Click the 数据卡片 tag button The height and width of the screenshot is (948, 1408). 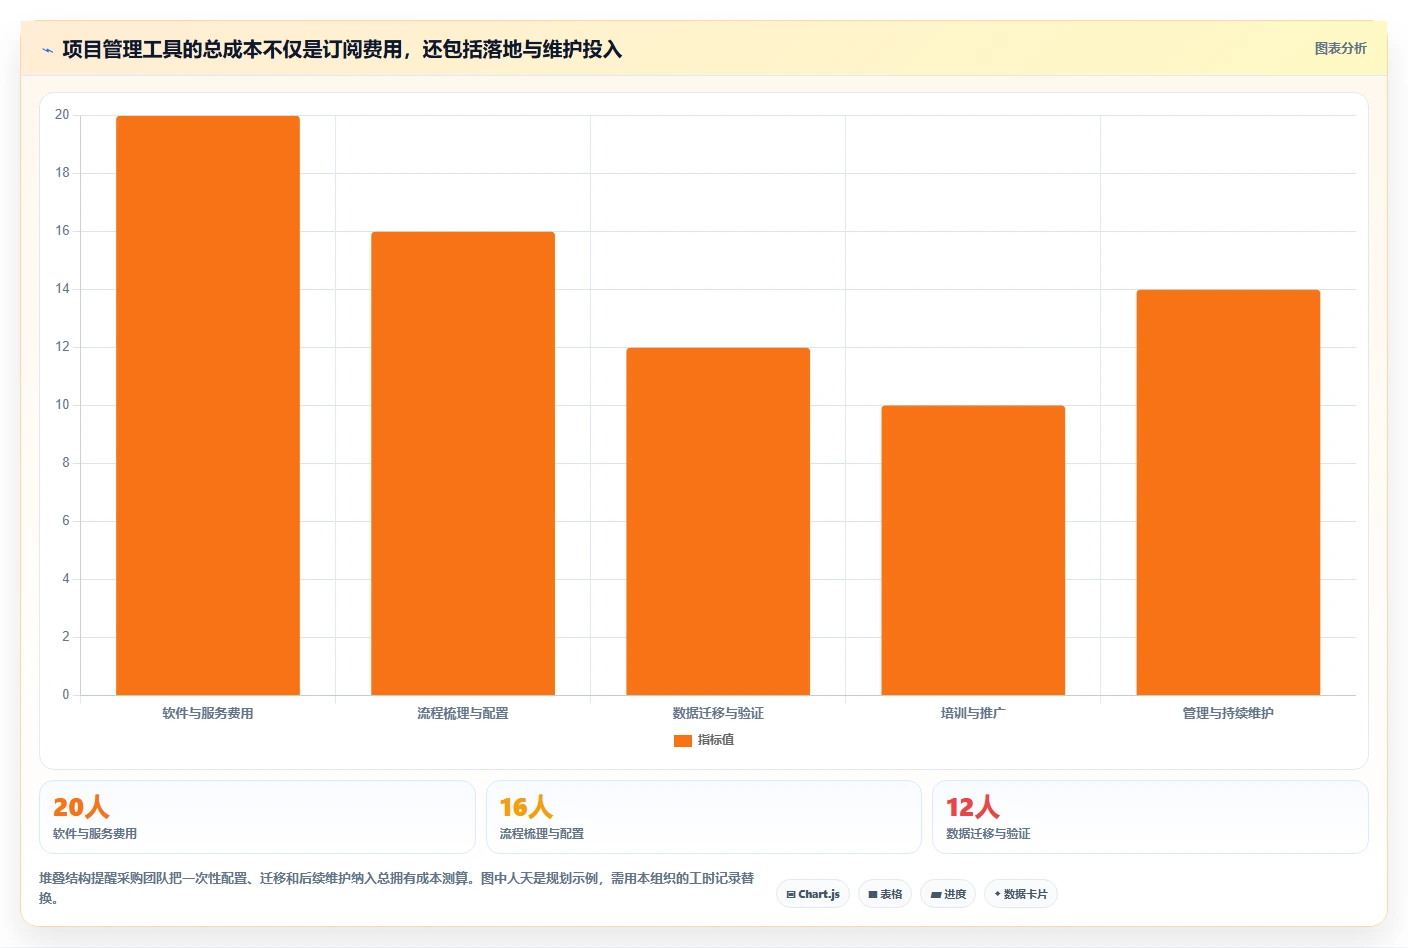coord(1021,894)
